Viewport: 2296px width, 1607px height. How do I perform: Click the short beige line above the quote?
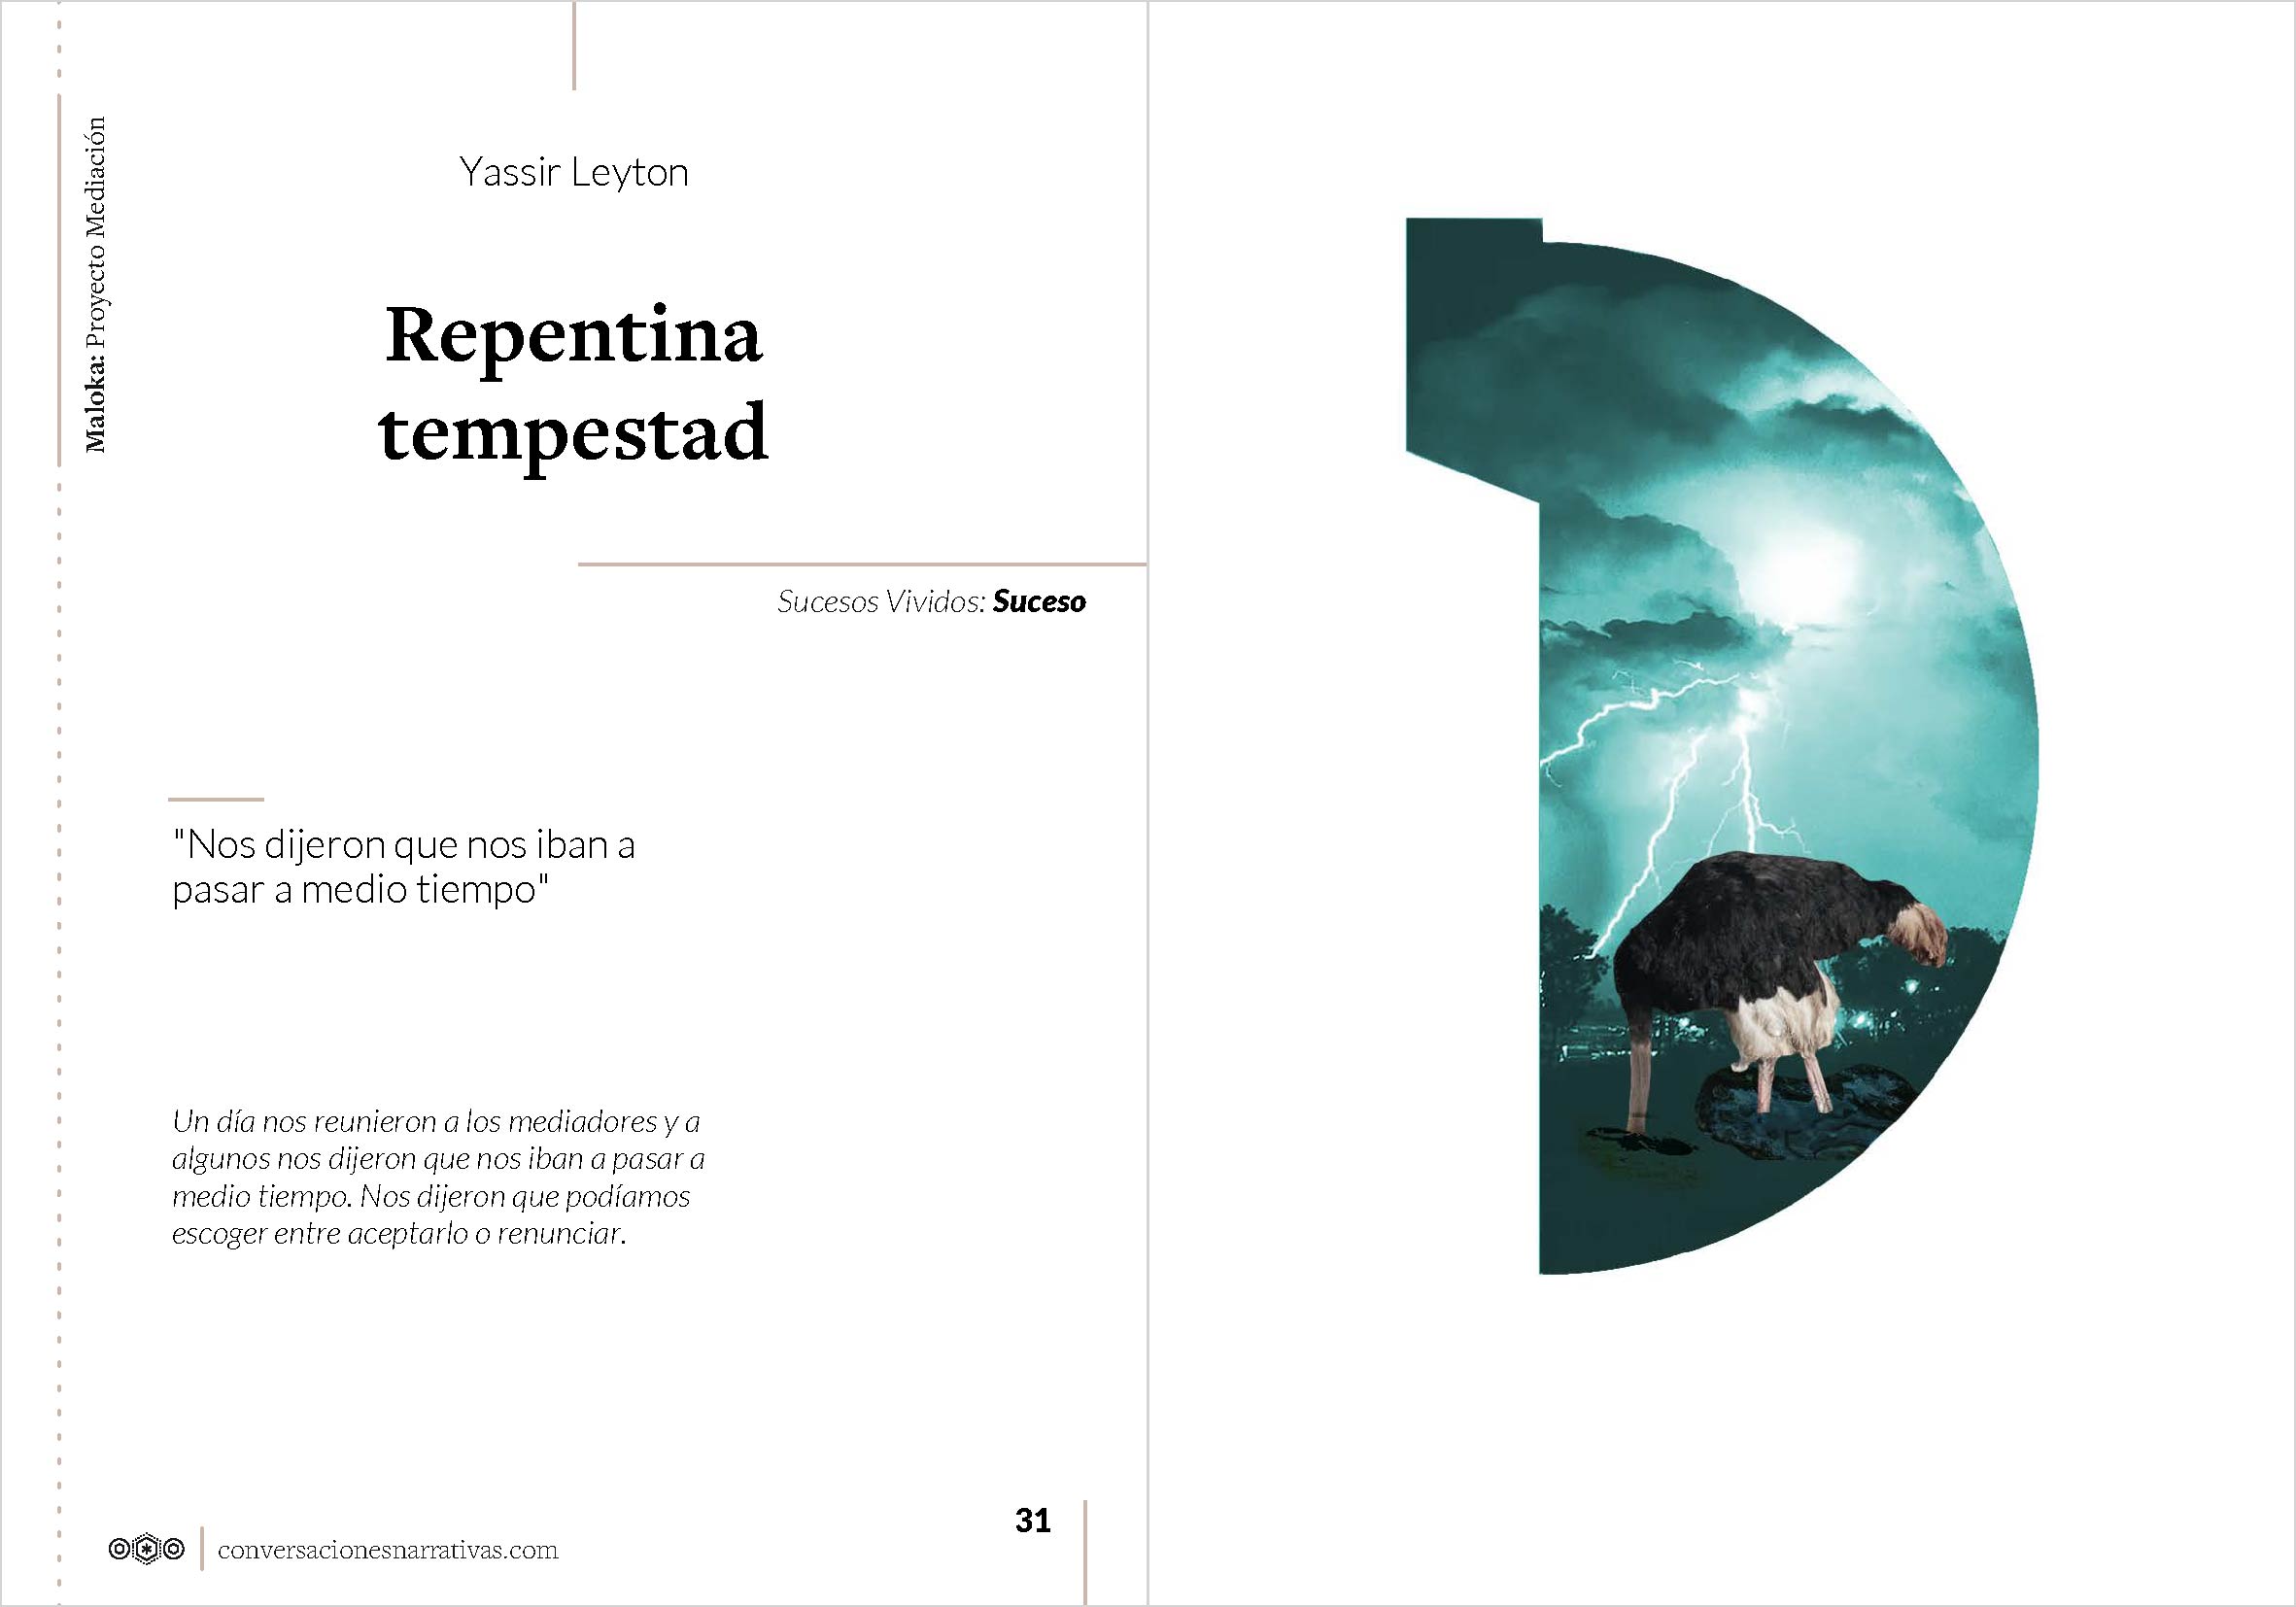(x=215, y=799)
